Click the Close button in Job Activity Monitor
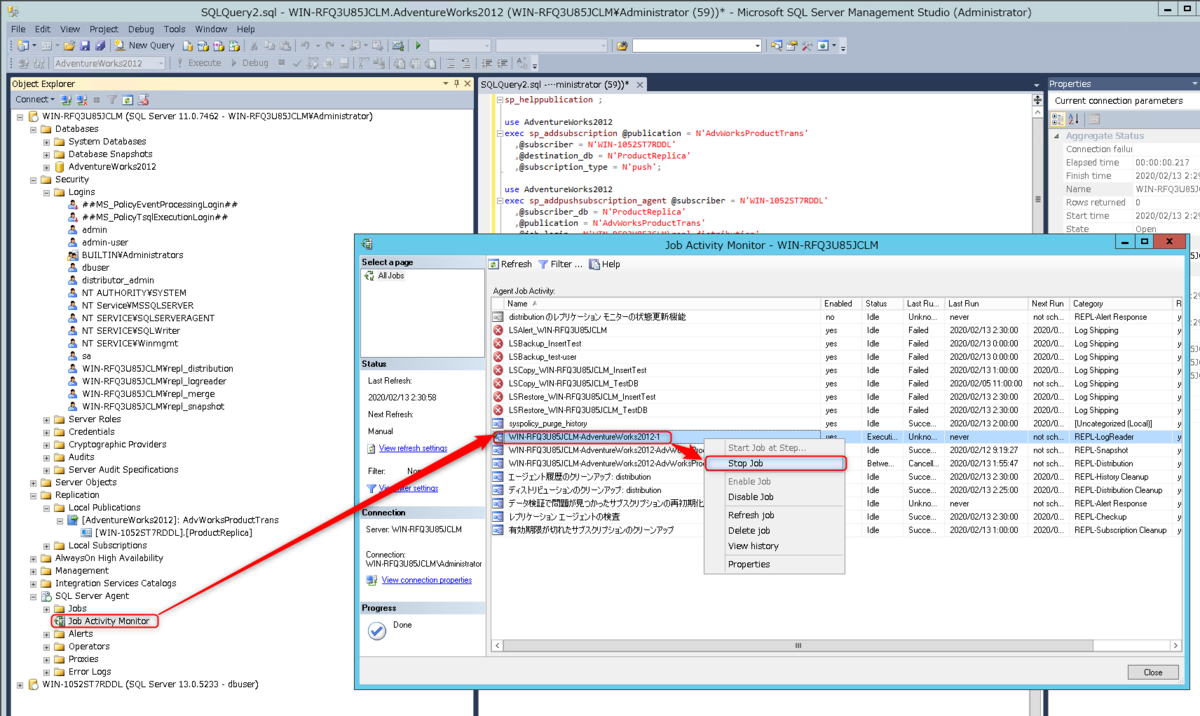This screenshot has width=1200, height=716. pos(1153,672)
